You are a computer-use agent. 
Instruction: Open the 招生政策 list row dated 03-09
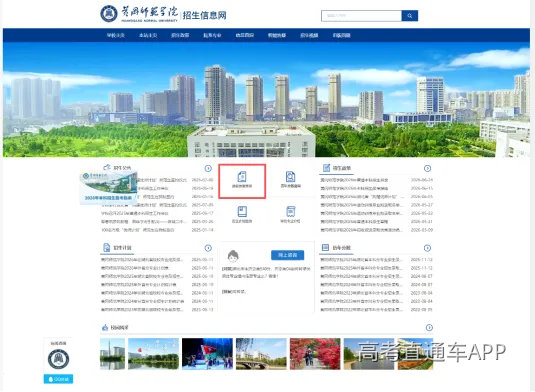377,230
